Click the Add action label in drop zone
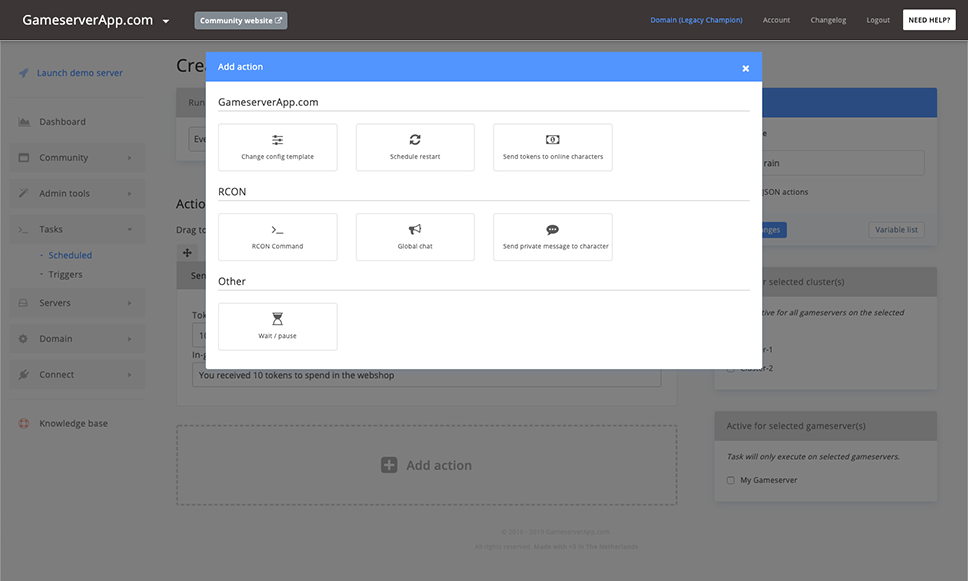968x581 pixels. (x=439, y=465)
